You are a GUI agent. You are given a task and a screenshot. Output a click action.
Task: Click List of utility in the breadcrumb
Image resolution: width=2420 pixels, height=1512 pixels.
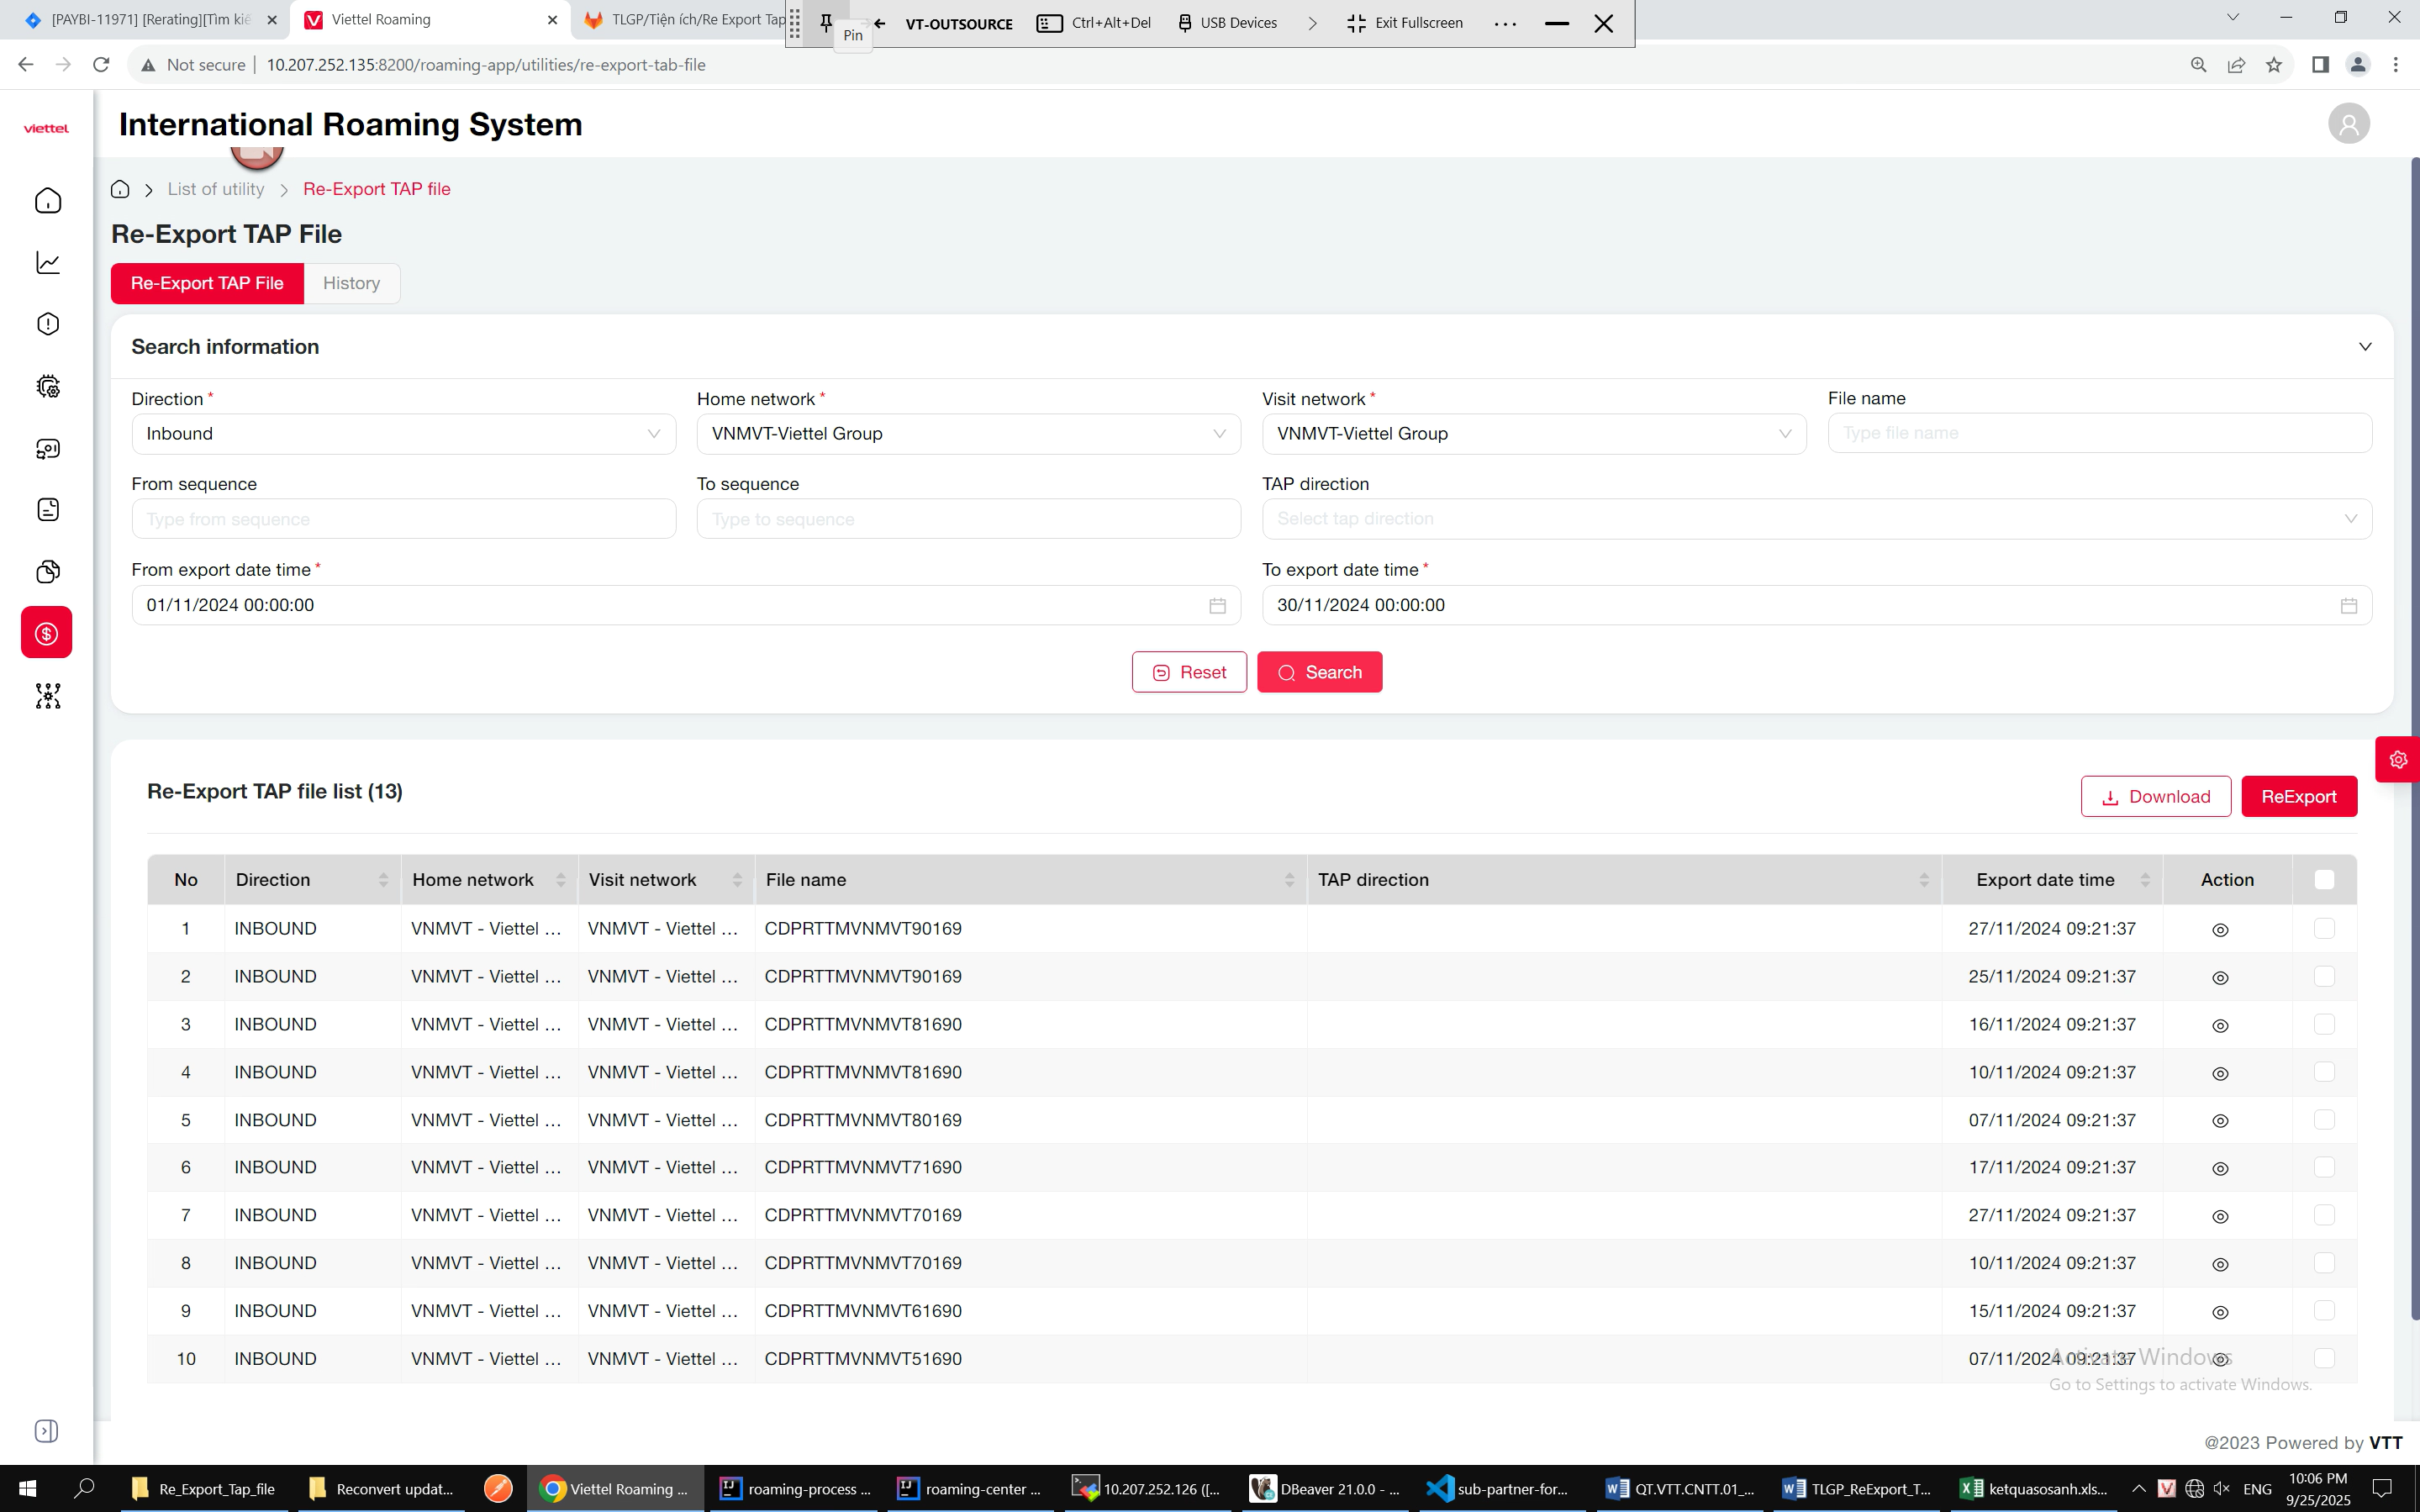(216, 190)
